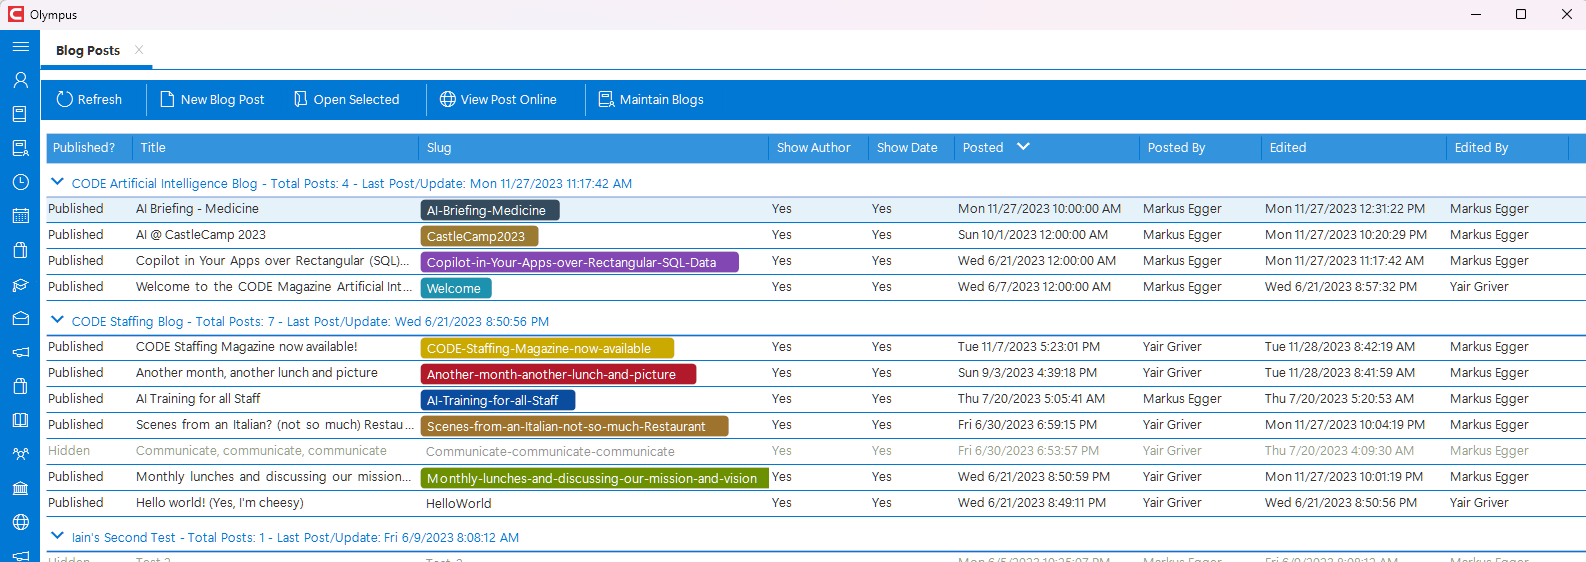The width and height of the screenshot is (1586, 562).
Task: Open Maintain Blogs
Action: click(x=651, y=99)
